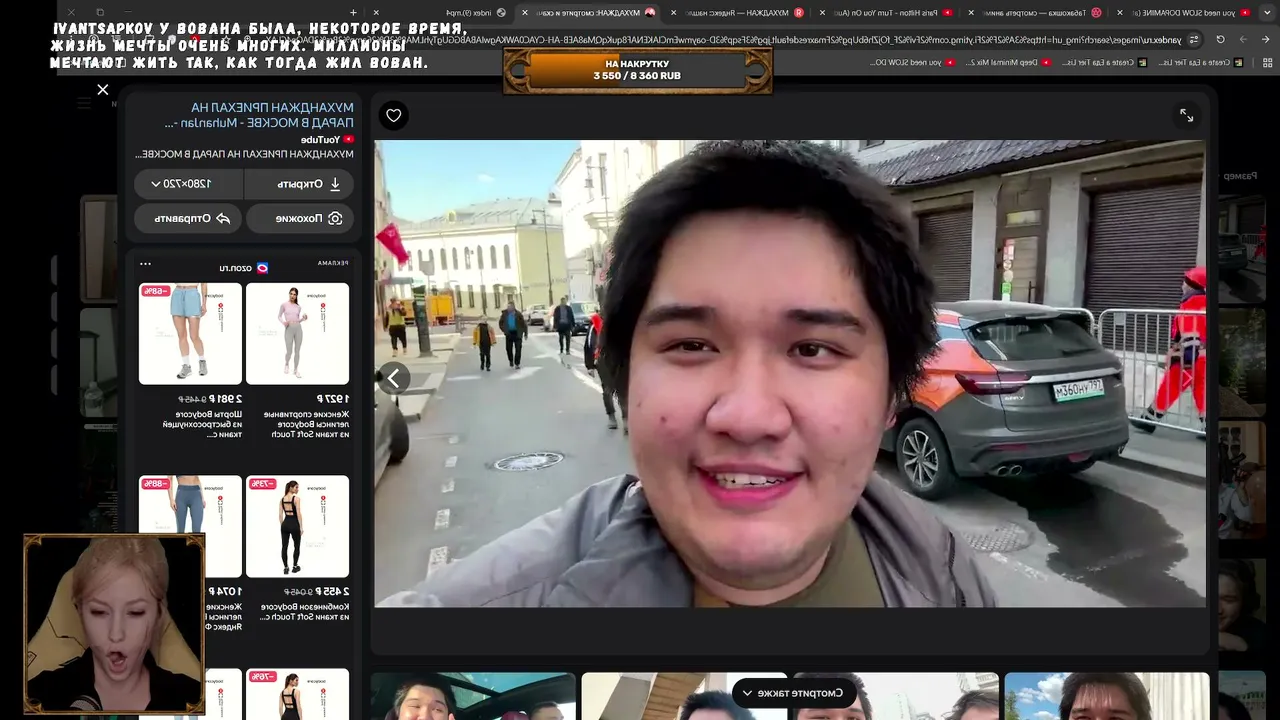Close the active МУХАДЖАН: смотрите tab
The height and width of the screenshot is (720, 1280).
[x=525, y=13]
